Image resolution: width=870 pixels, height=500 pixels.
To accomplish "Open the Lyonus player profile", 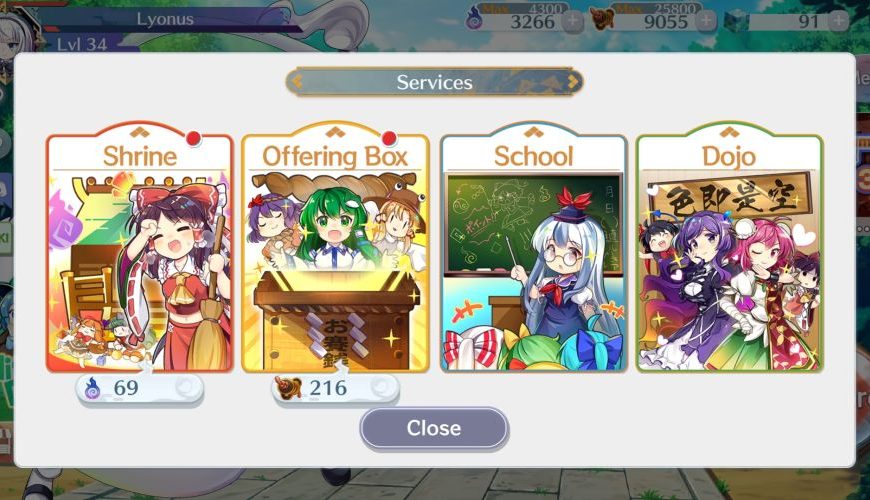I will [x=165, y=19].
